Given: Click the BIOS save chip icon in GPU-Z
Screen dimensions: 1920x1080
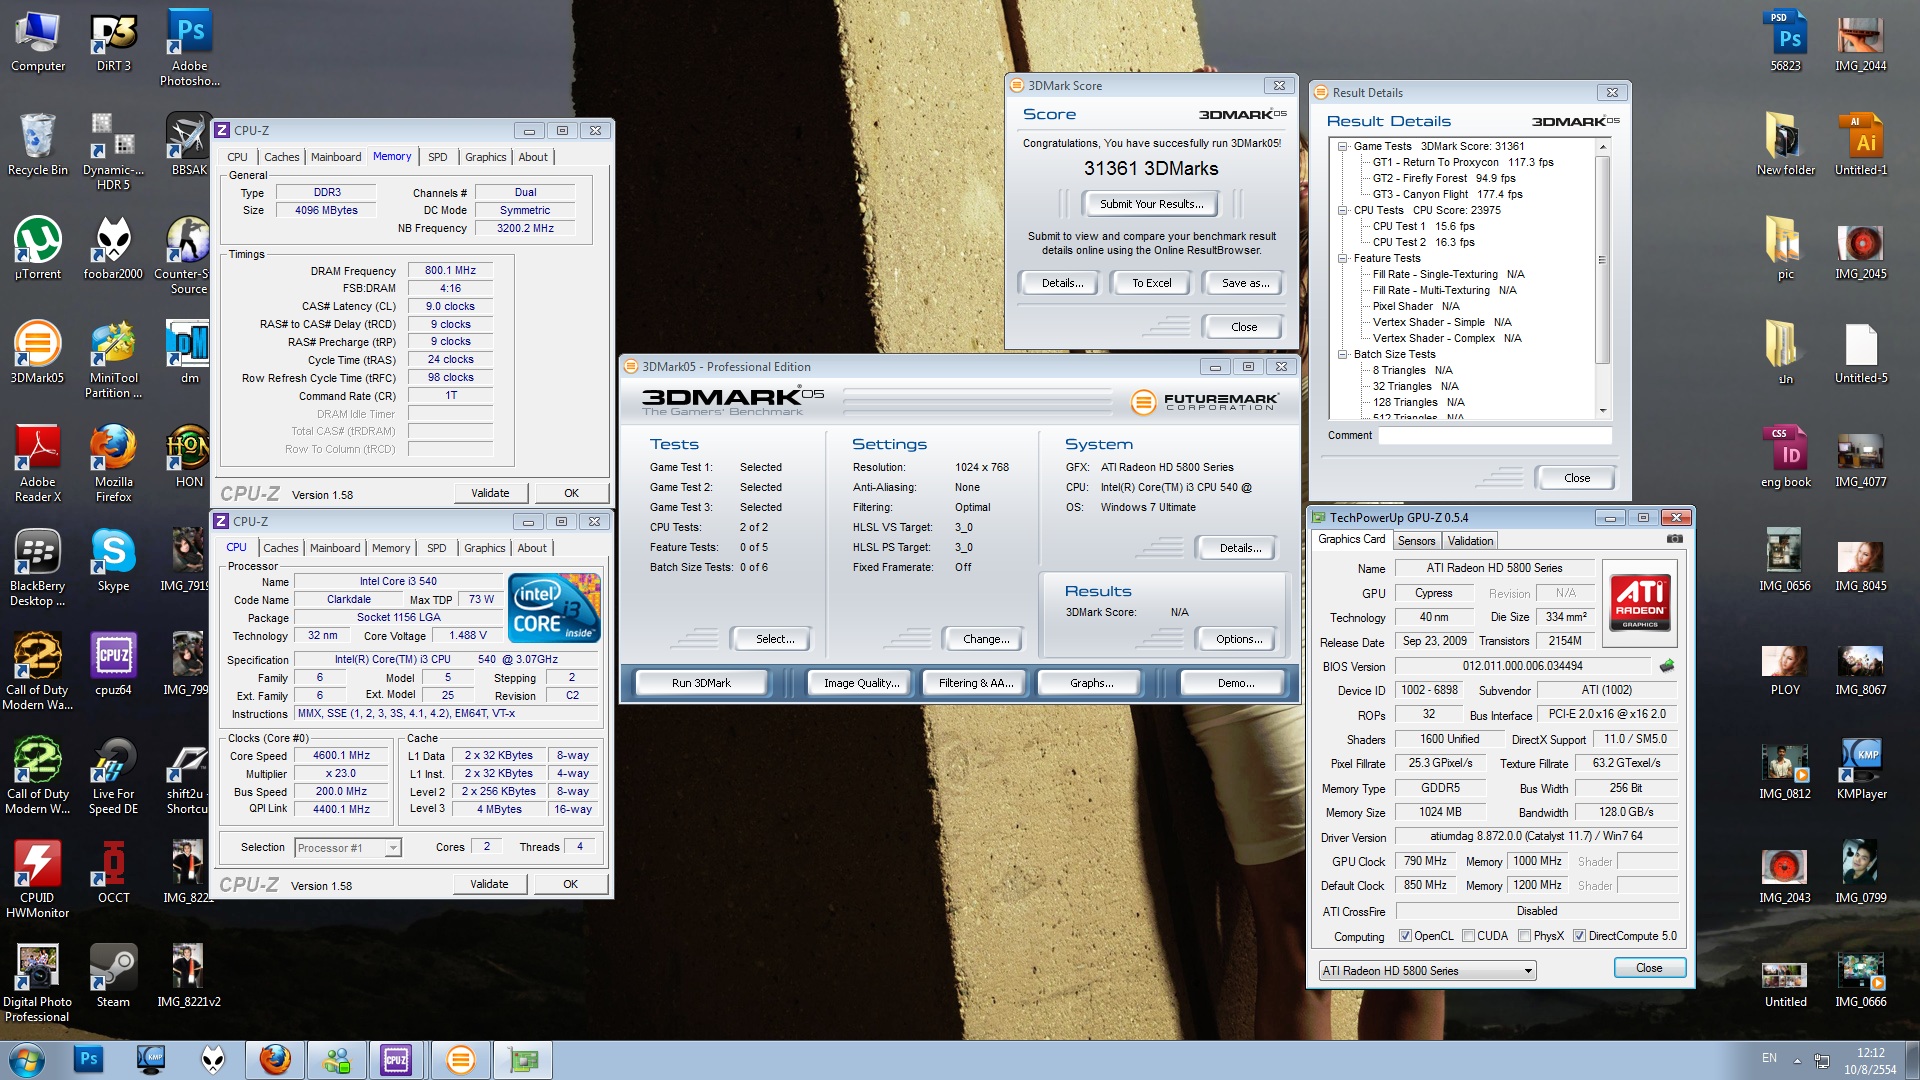Looking at the screenshot, I should [x=1666, y=666].
